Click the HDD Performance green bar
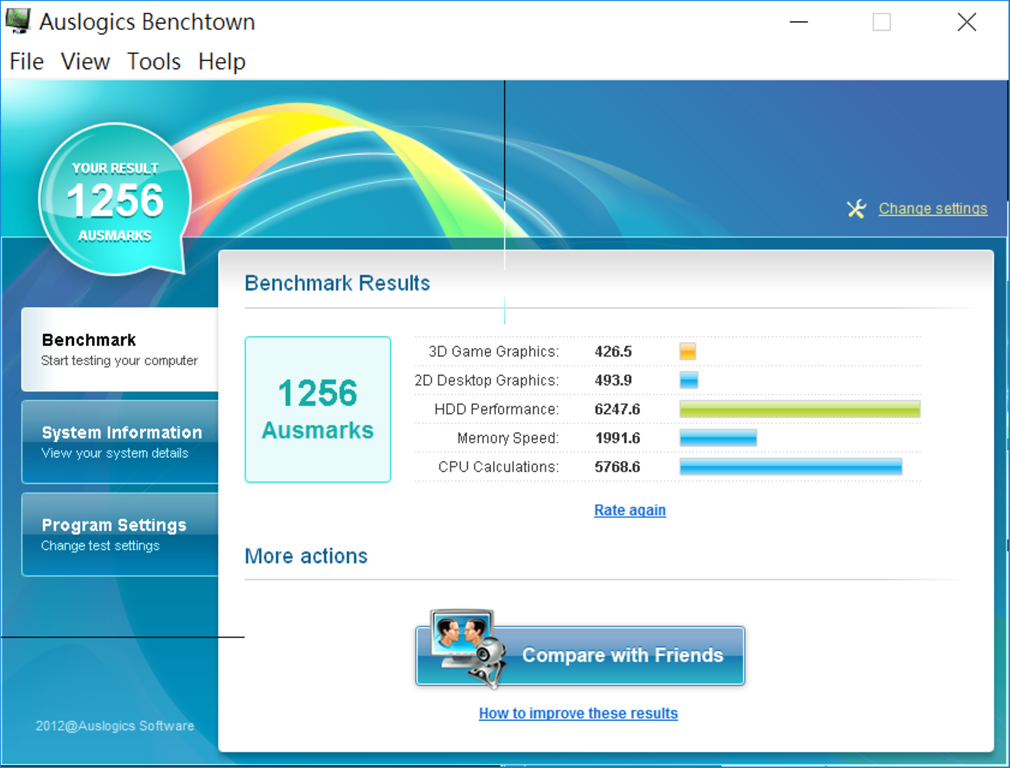 tap(800, 409)
